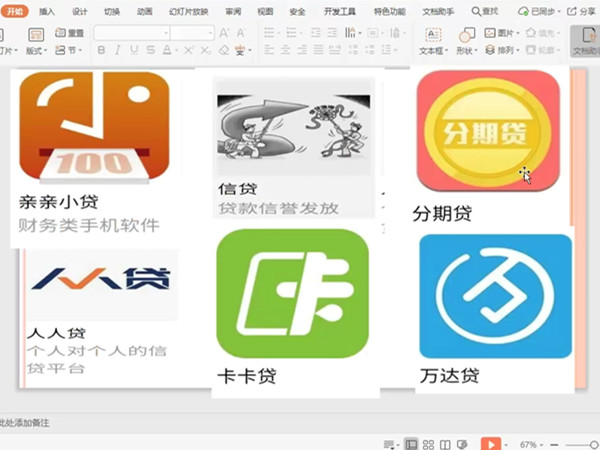This screenshot has height=450, width=600.
Task: Click the Share (分享) button
Action: tap(581, 11)
